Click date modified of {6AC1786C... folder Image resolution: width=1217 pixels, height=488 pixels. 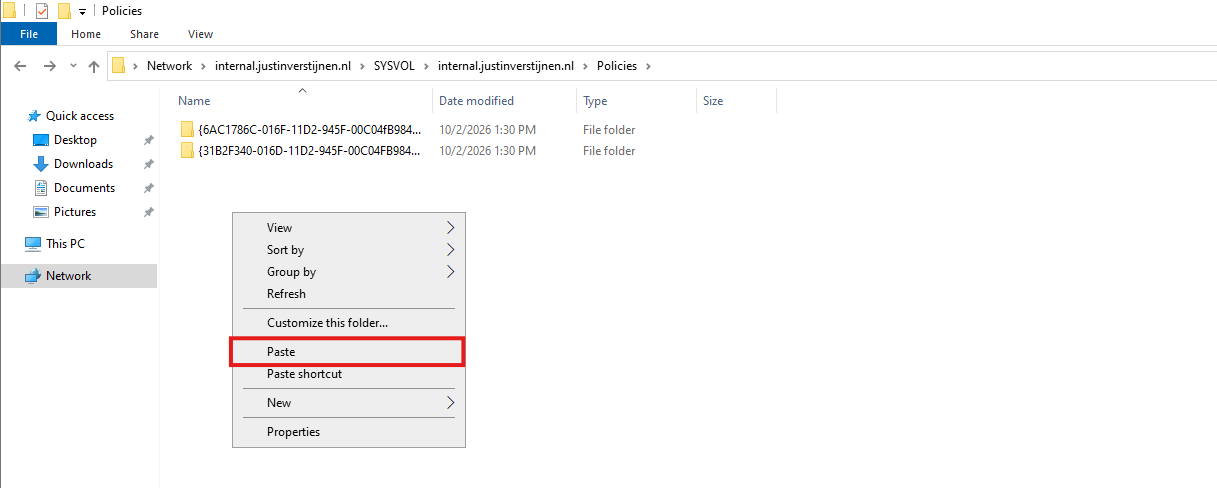click(x=487, y=130)
